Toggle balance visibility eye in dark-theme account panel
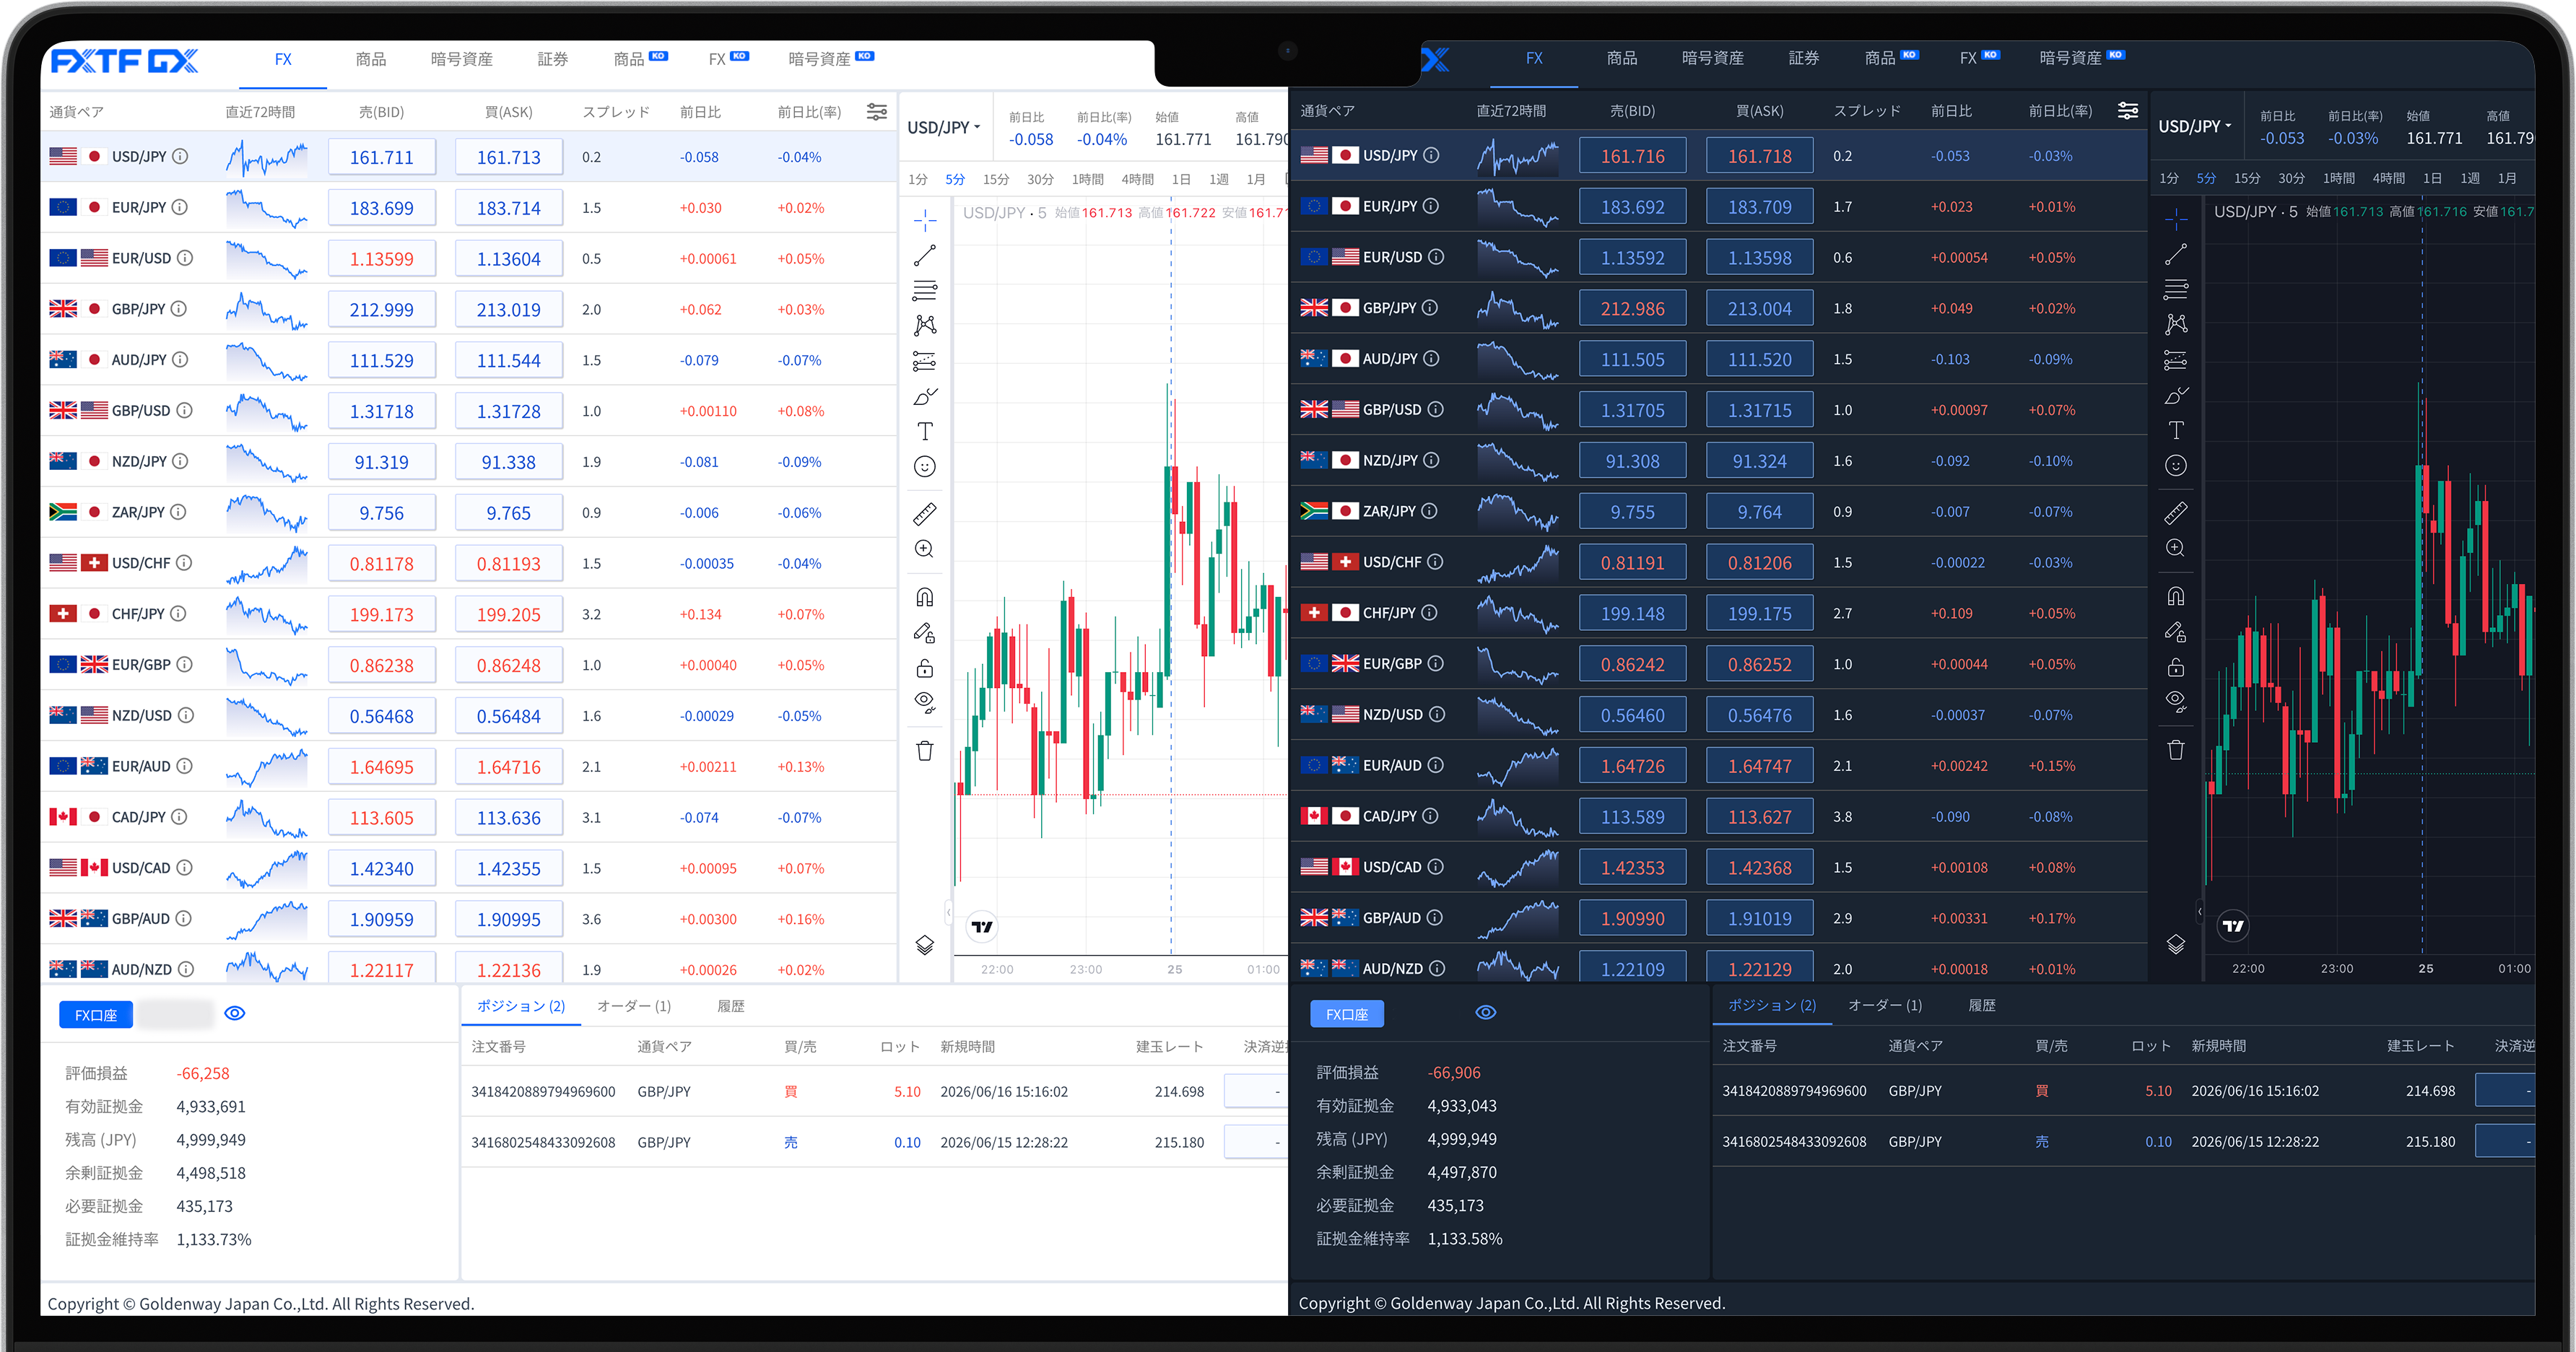2576x1352 pixels. pyautogui.click(x=1486, y=1012)
